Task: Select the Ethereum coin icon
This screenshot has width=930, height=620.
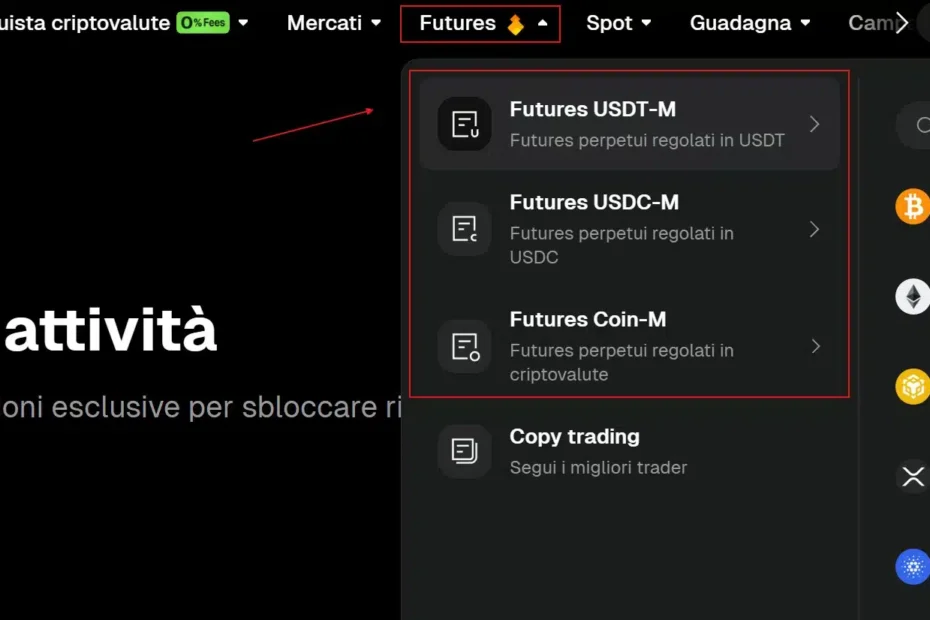Action: click(912, 297)
